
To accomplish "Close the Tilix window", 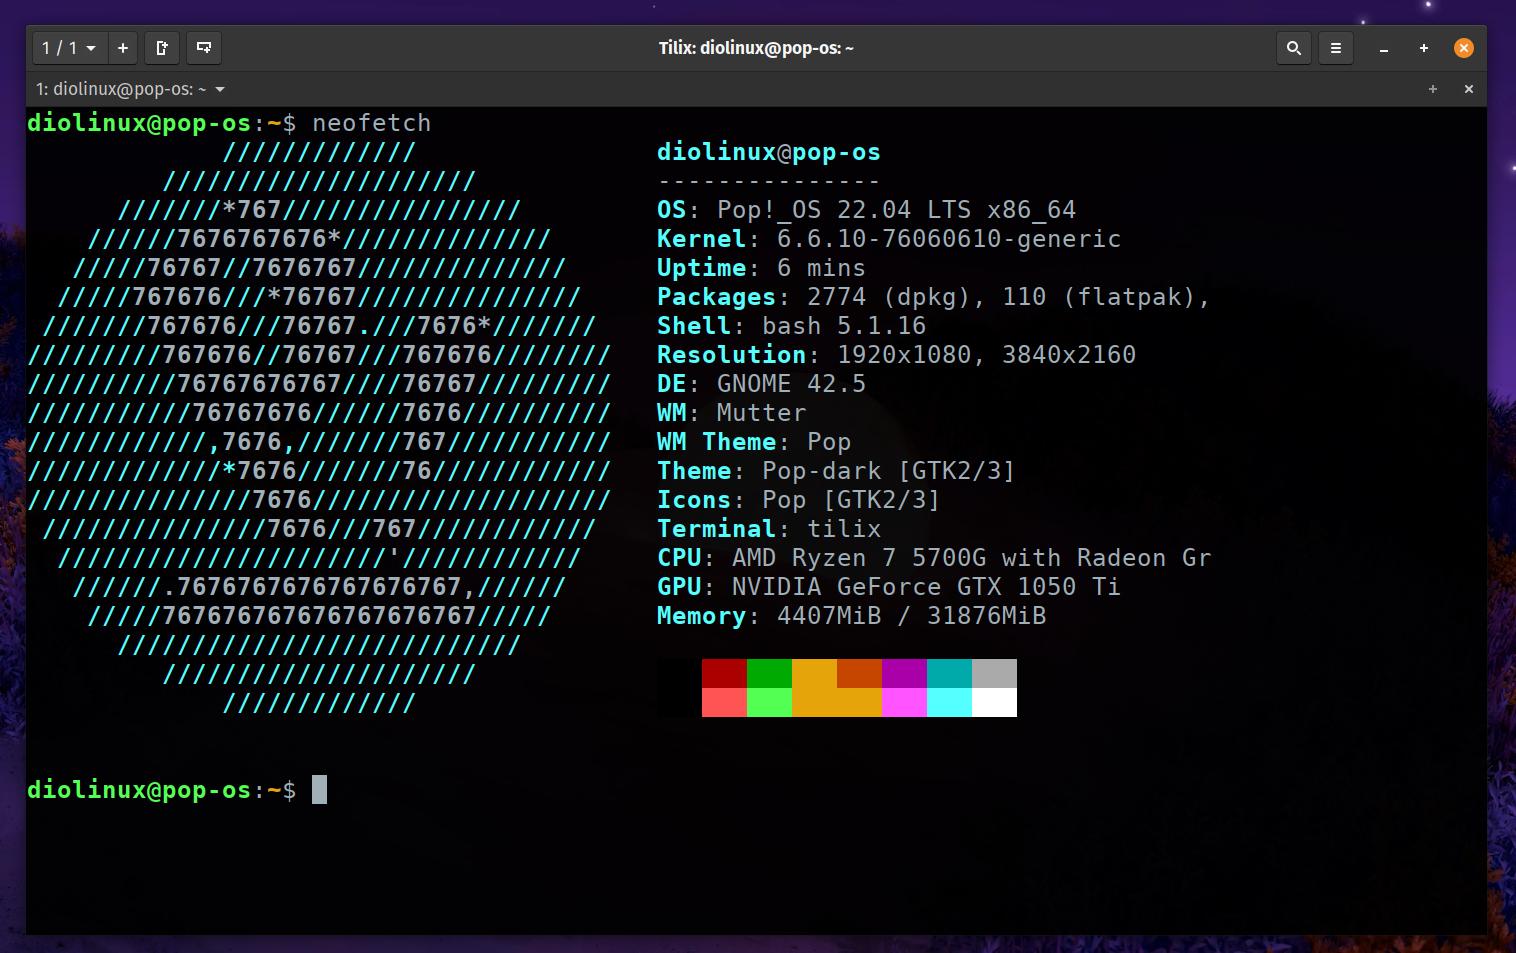I will (x=1464, y=48).
